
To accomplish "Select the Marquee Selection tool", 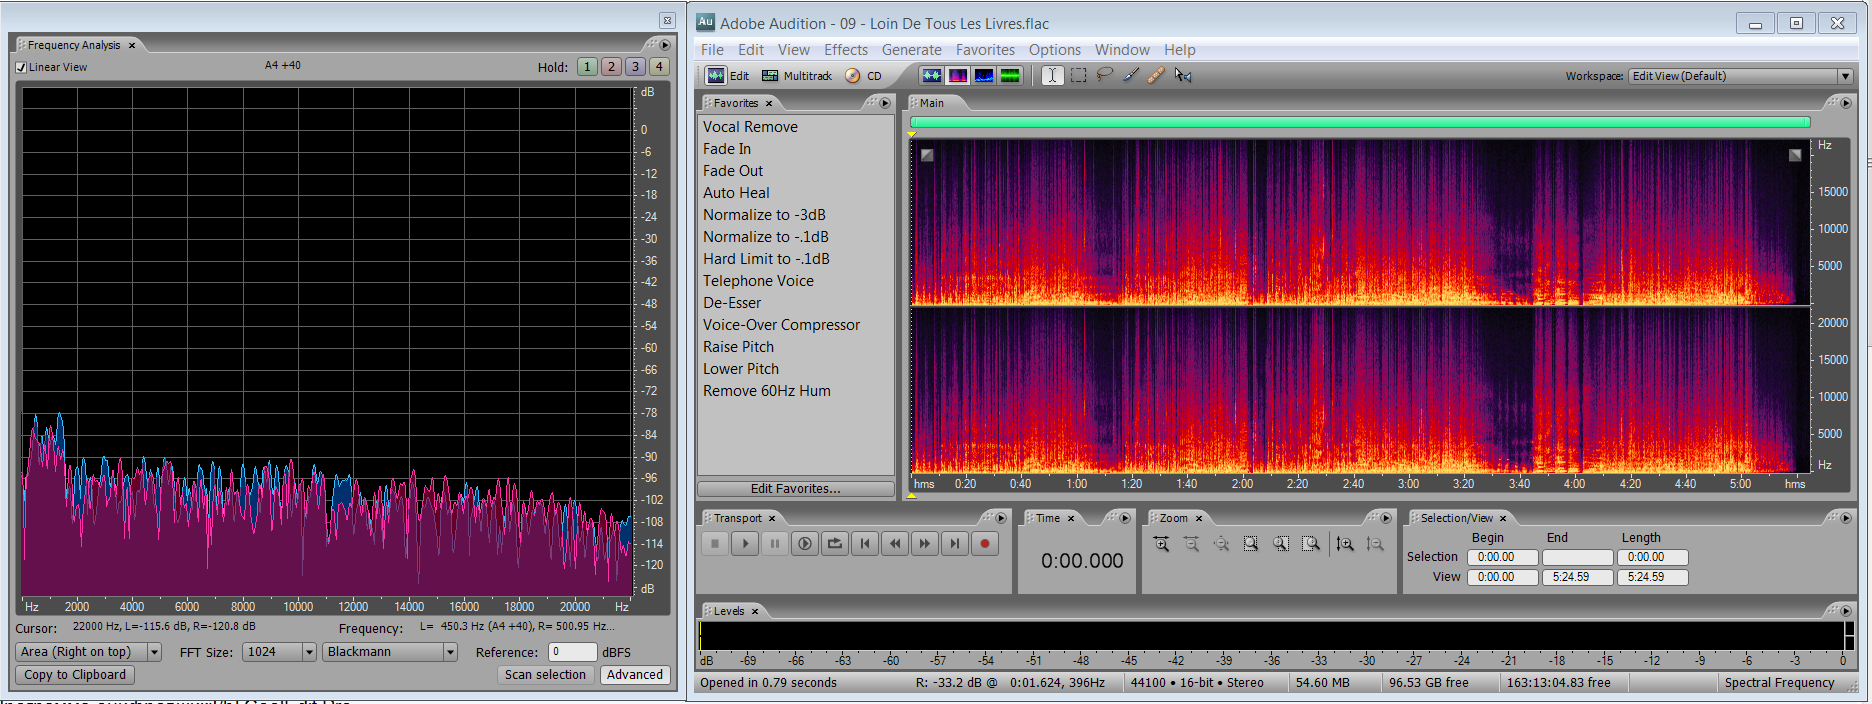I will point(1078,76).
